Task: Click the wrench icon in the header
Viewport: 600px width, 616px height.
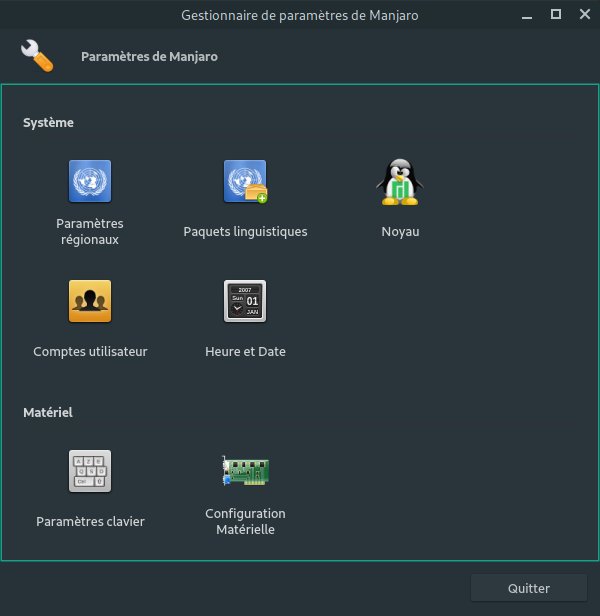Action: [37, 56]
